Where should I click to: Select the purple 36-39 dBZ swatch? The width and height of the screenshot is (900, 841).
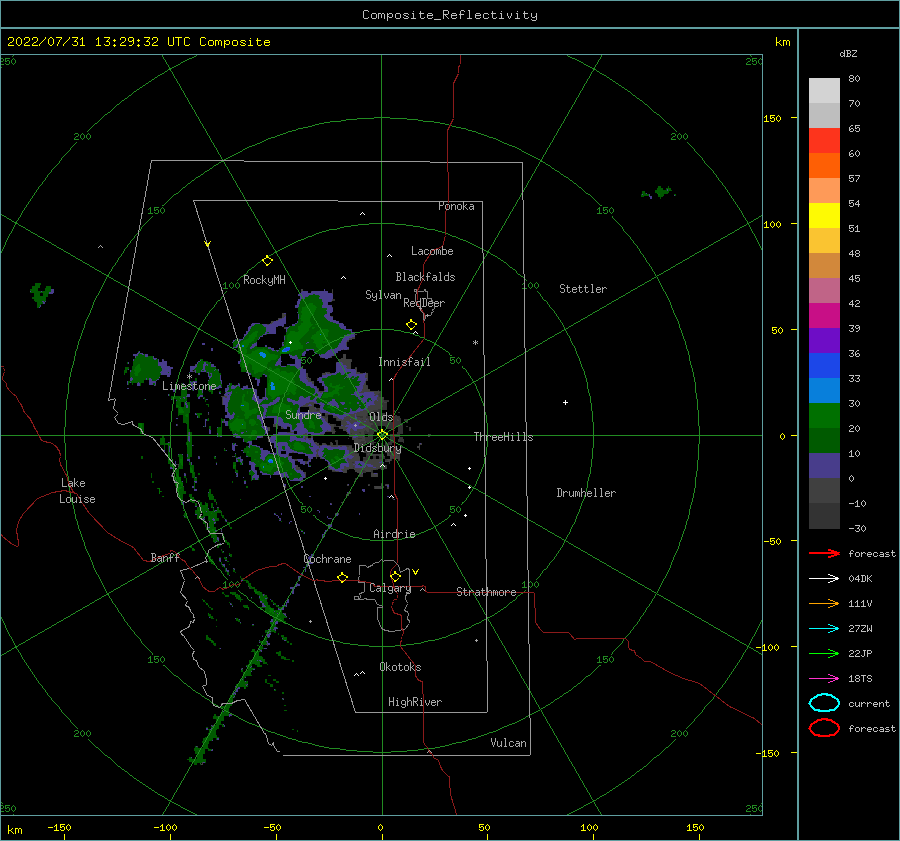click(824, 340)
